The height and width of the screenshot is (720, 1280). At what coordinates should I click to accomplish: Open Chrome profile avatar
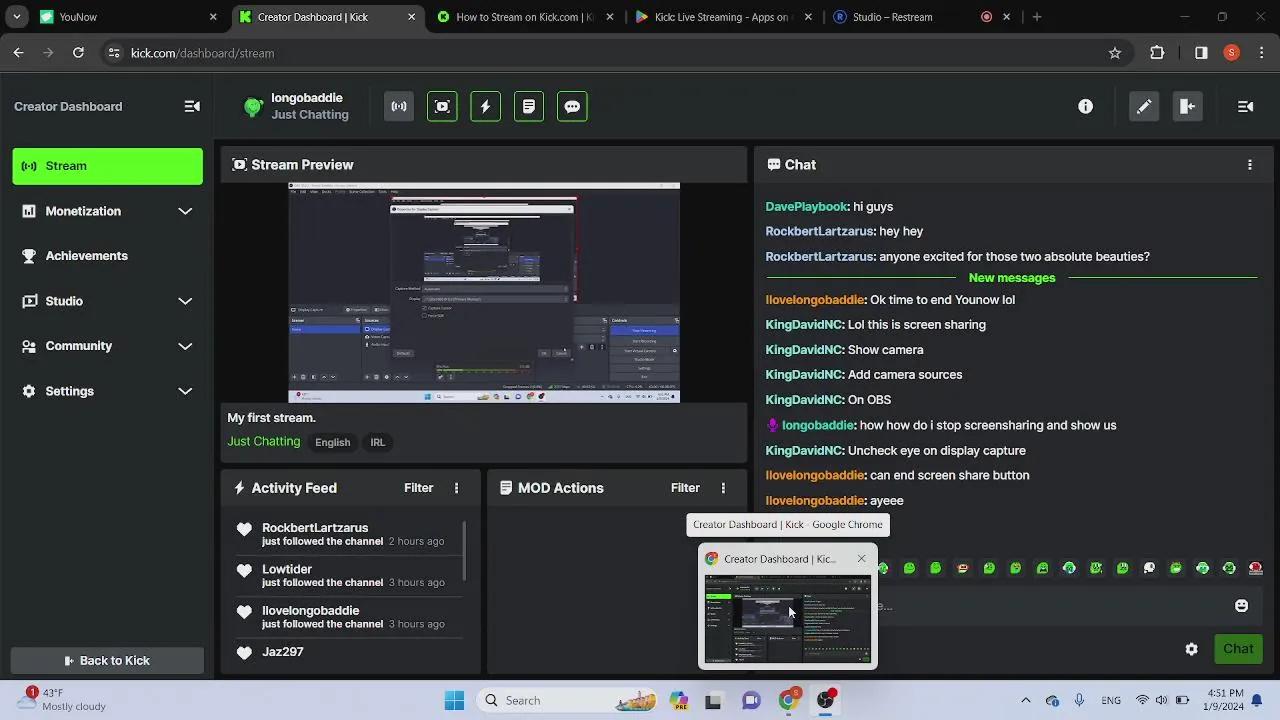1232,53
